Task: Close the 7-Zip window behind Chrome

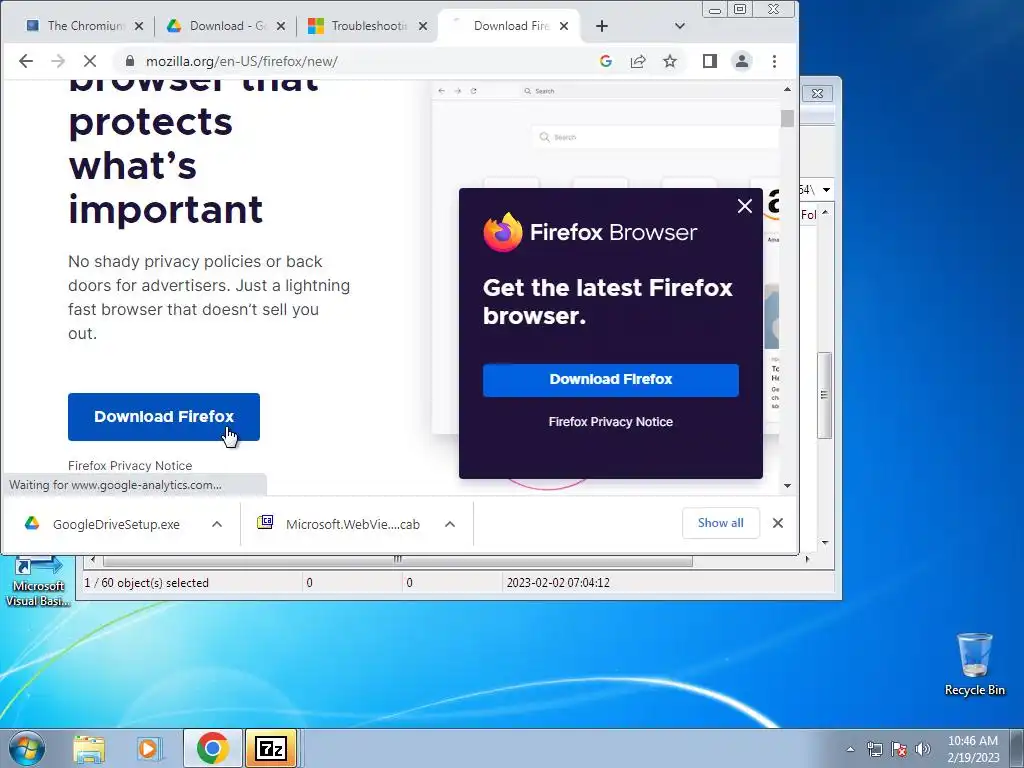Action: point(817,93)
